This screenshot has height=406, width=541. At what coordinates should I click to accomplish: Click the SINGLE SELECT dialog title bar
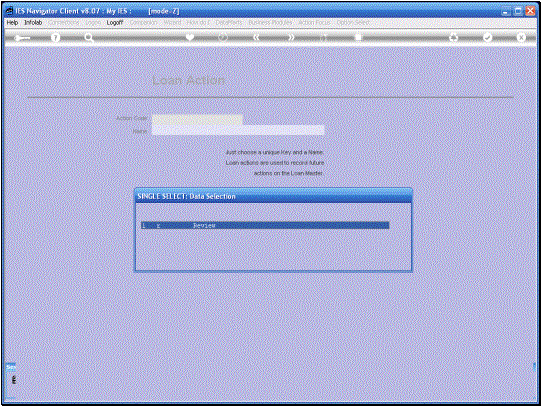coord(273,196)
